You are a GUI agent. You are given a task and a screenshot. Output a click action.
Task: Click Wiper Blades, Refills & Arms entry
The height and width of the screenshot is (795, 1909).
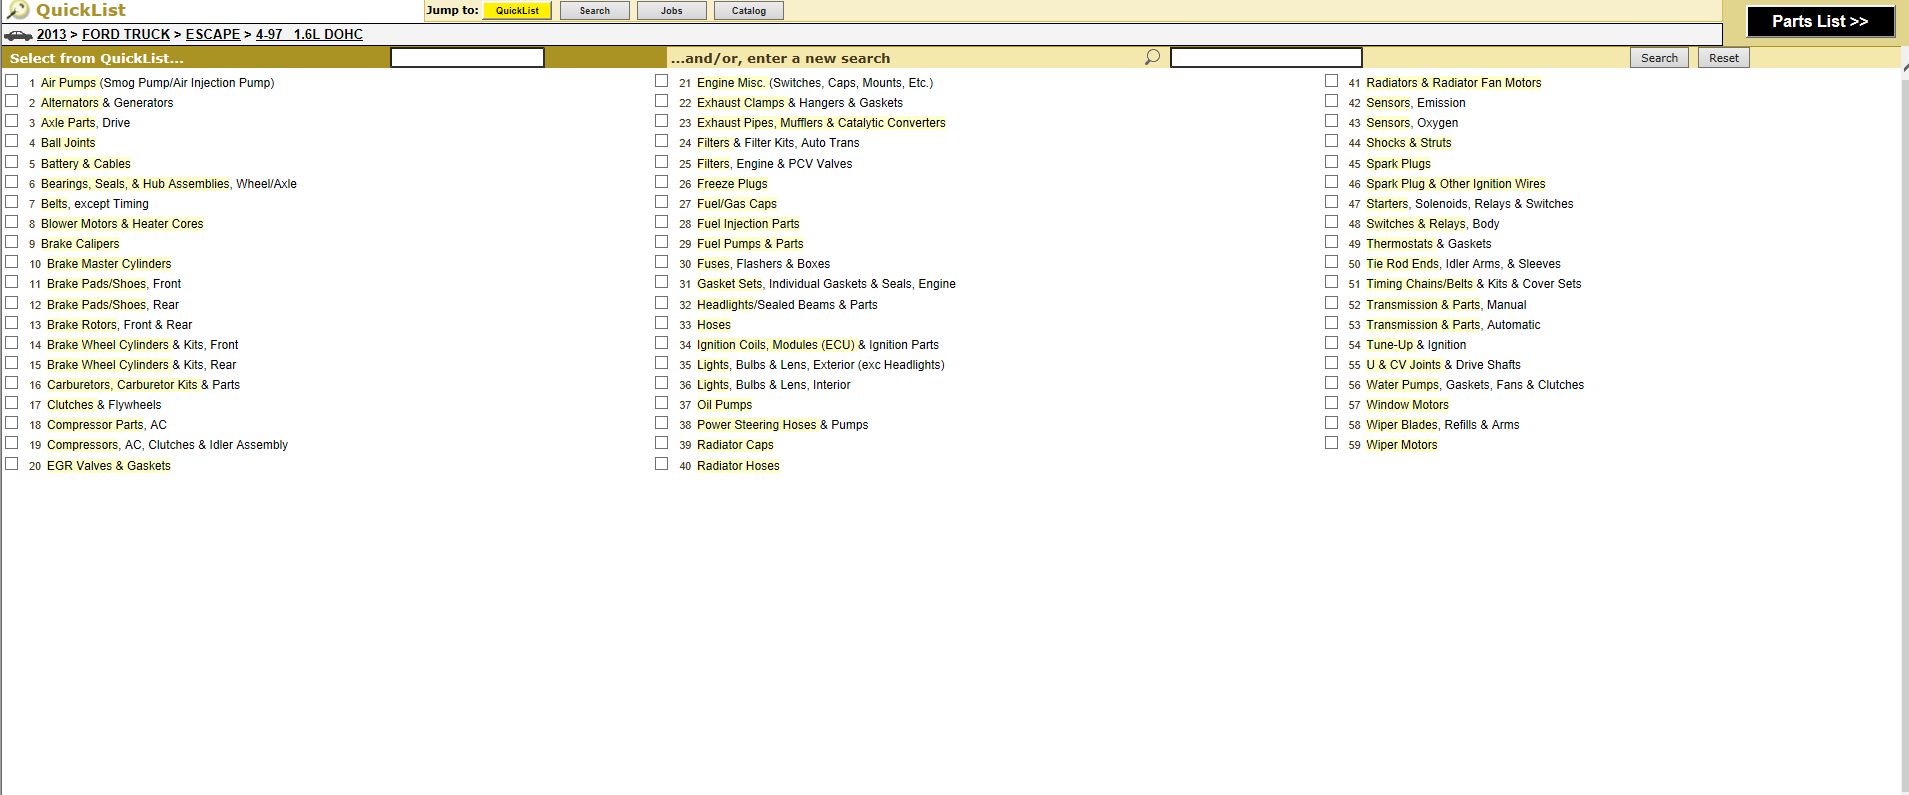1443,425
